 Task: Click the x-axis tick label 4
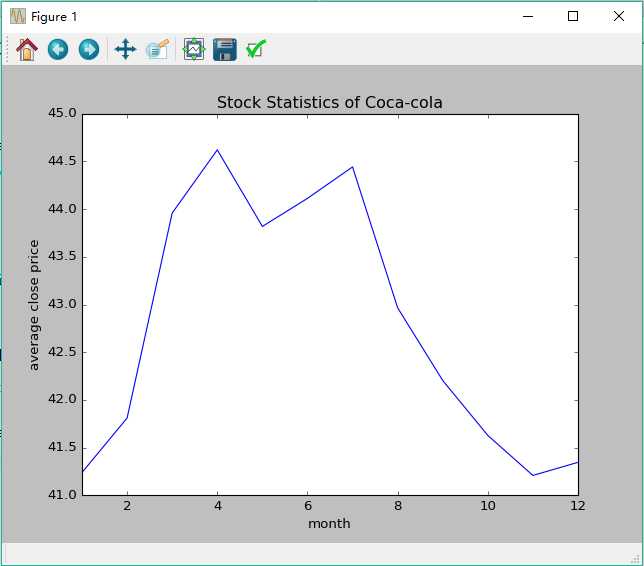218,506
